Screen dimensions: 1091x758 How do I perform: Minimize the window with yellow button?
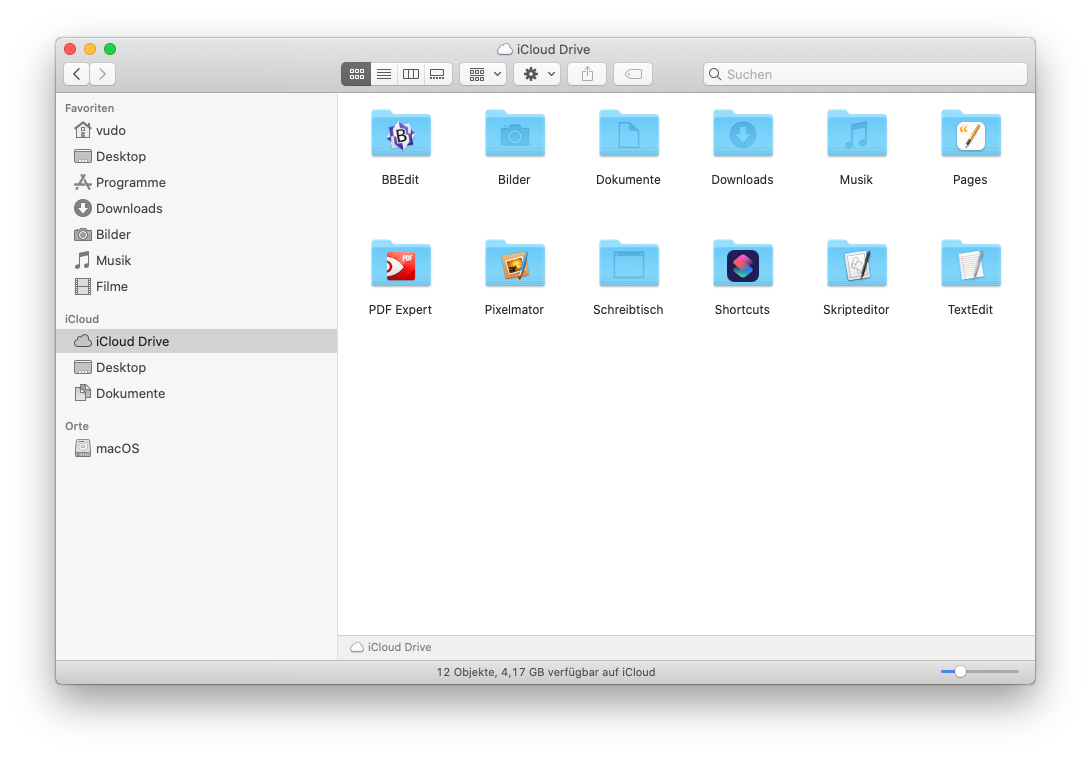pyautogui.click(x=90, y=49)
